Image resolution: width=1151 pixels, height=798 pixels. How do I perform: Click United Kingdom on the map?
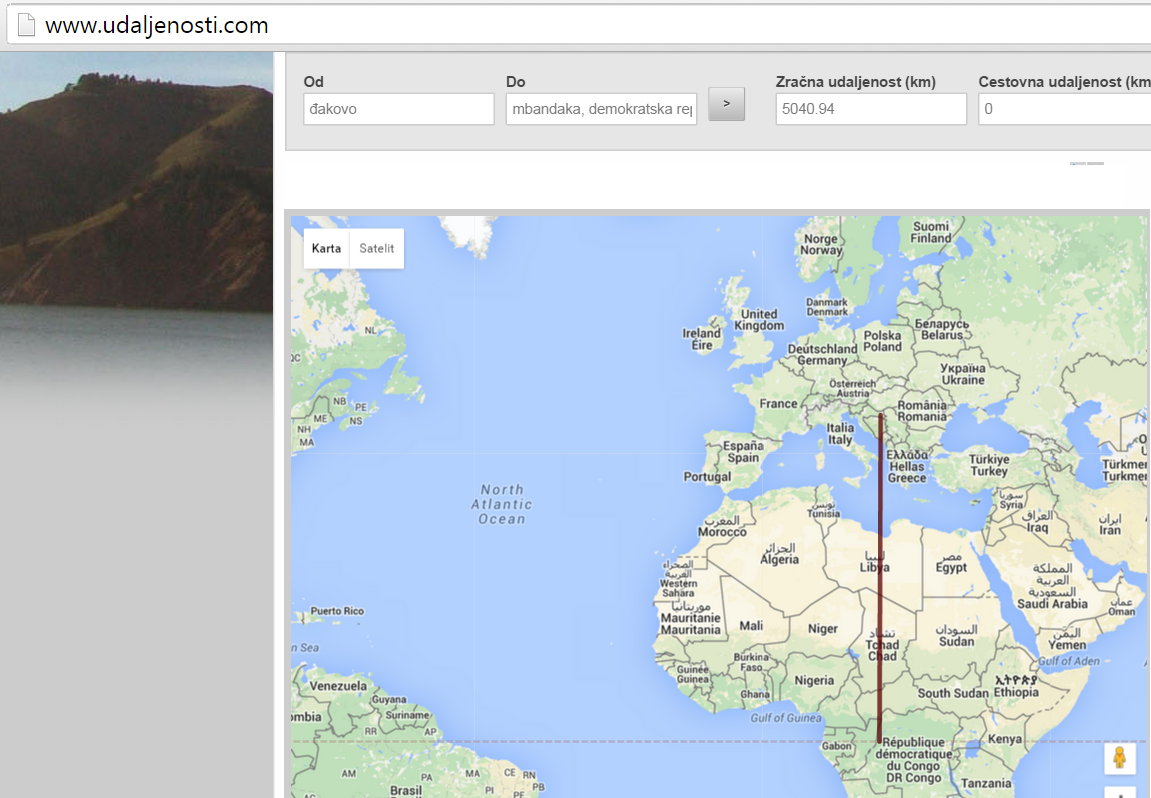point(759,319)
